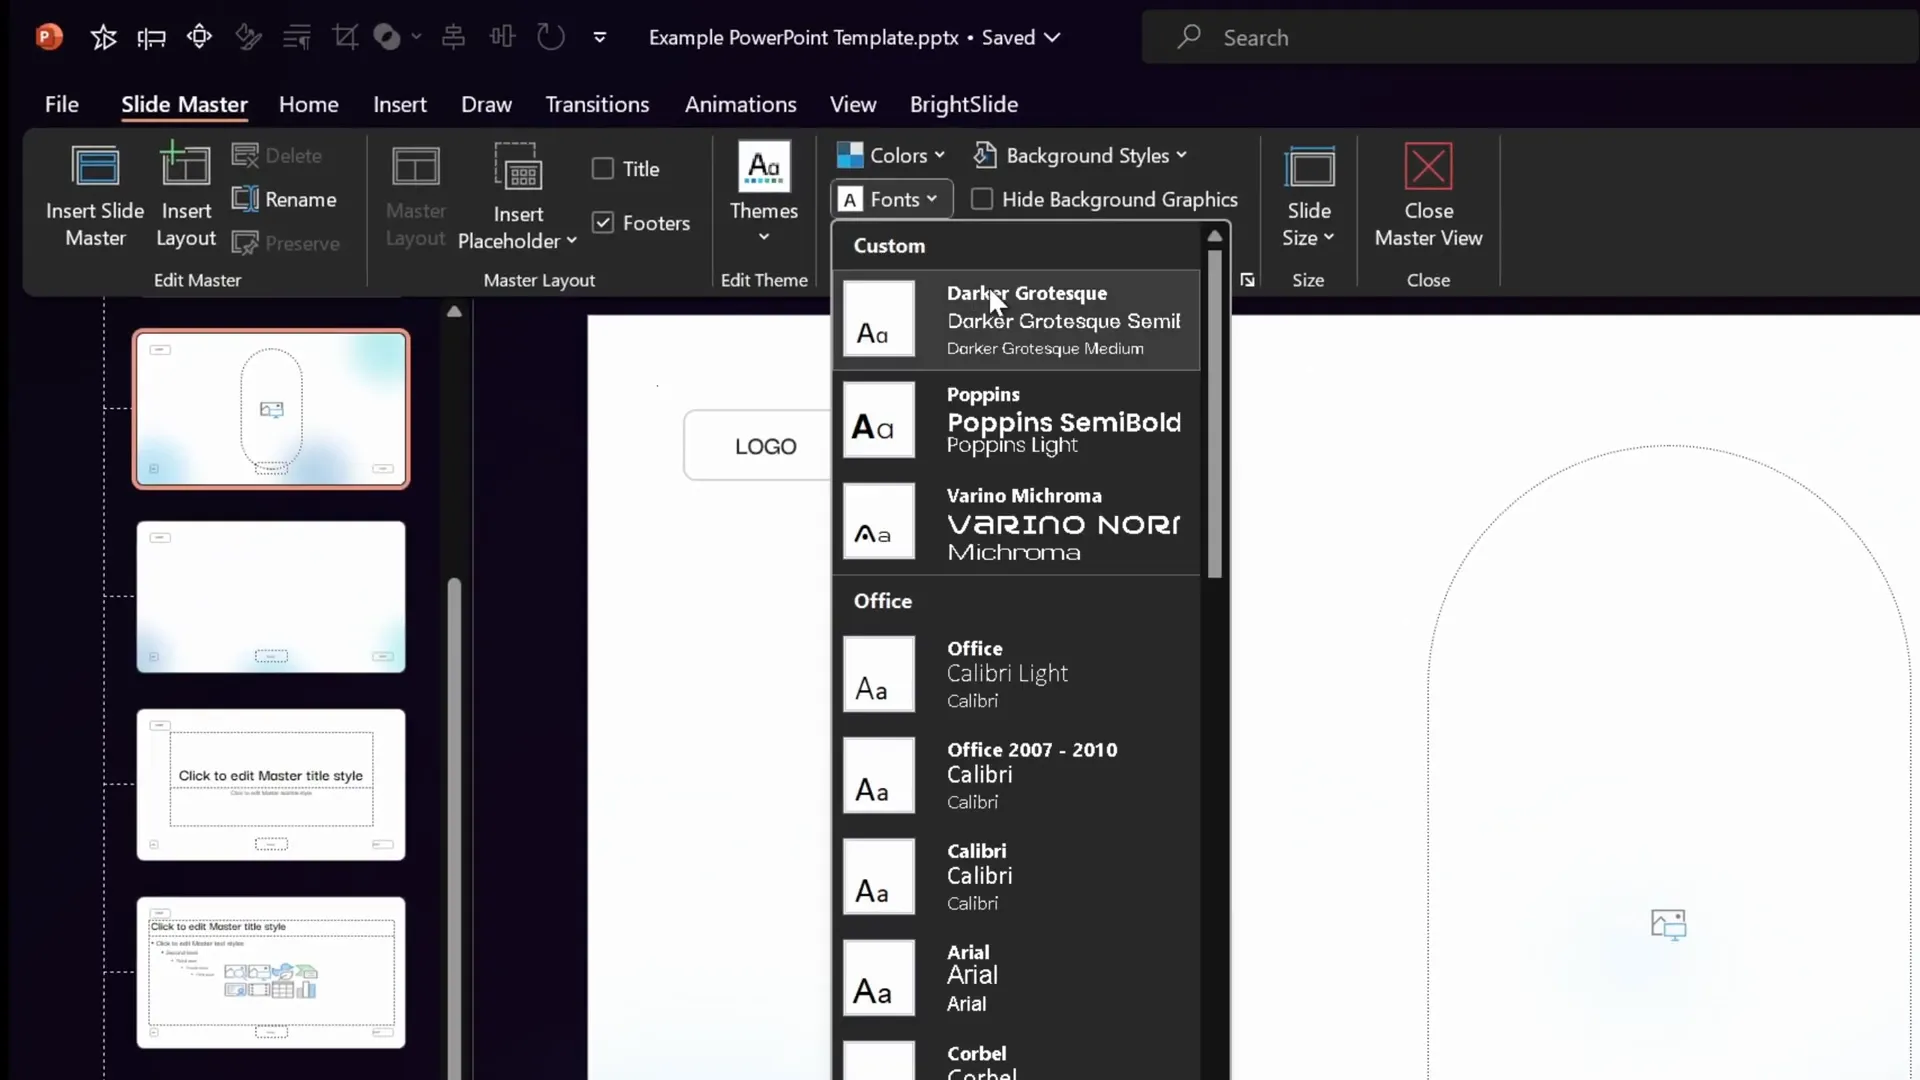Click into the Search box
Image resolution: width=1920 pixels, height=1080 pixels.
click(1530, 38)
